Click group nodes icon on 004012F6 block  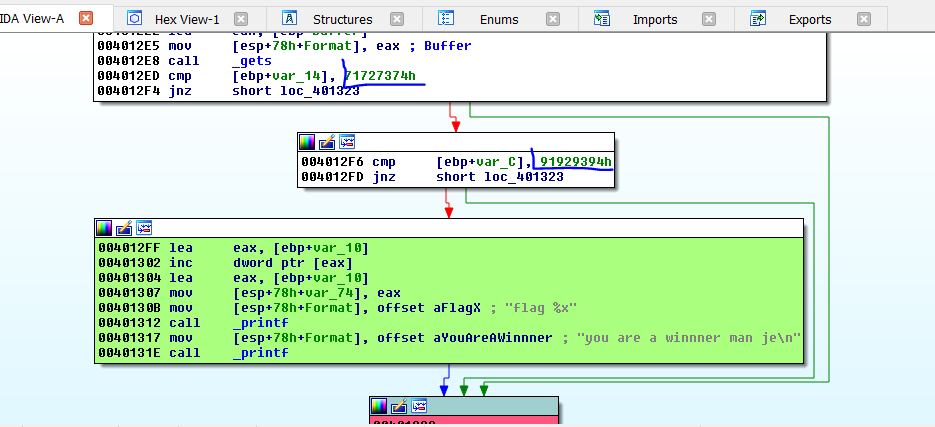(347, 142)
